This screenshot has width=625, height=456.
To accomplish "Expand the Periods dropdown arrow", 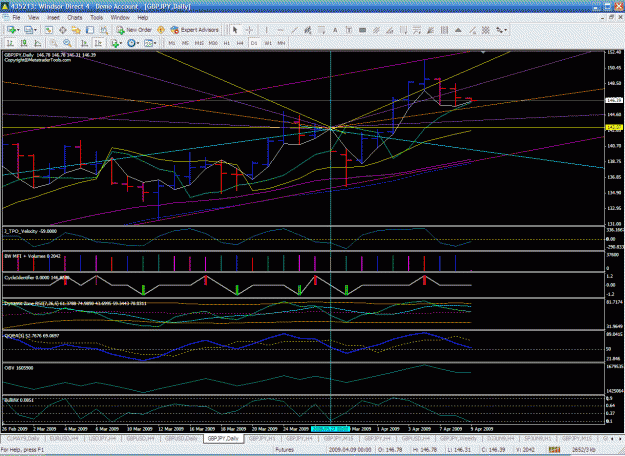I will (138, 43).
